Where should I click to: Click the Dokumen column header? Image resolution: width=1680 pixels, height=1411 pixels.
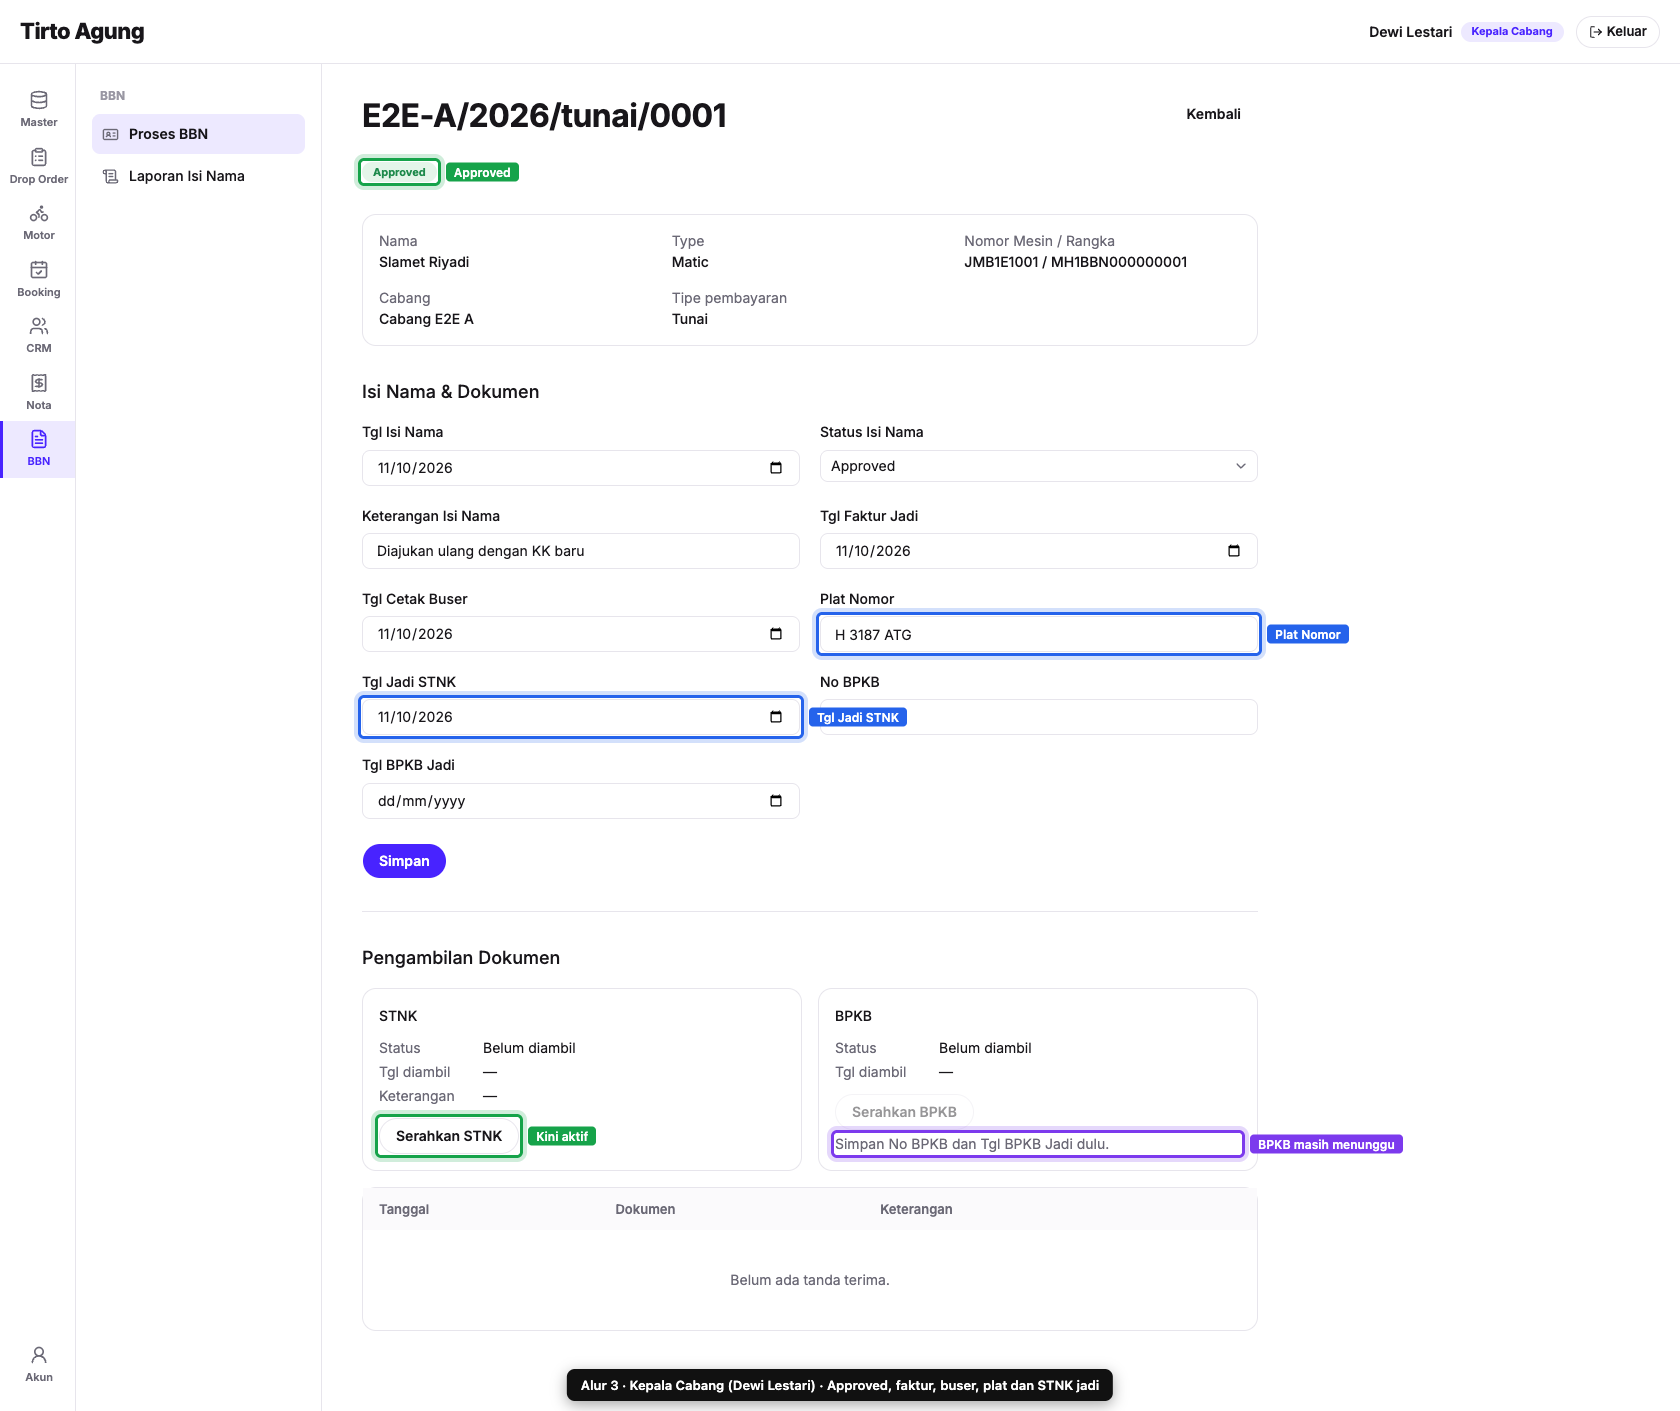tap(645, 1209)
